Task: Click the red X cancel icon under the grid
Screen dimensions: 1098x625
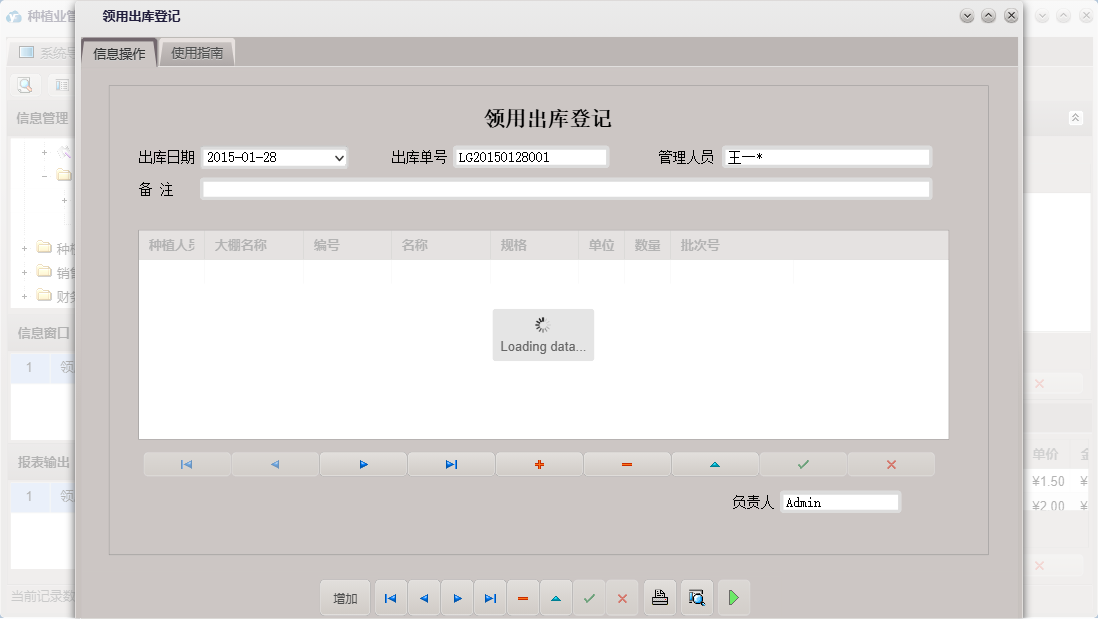Action: pyautogui.click(x=891, y=464)
